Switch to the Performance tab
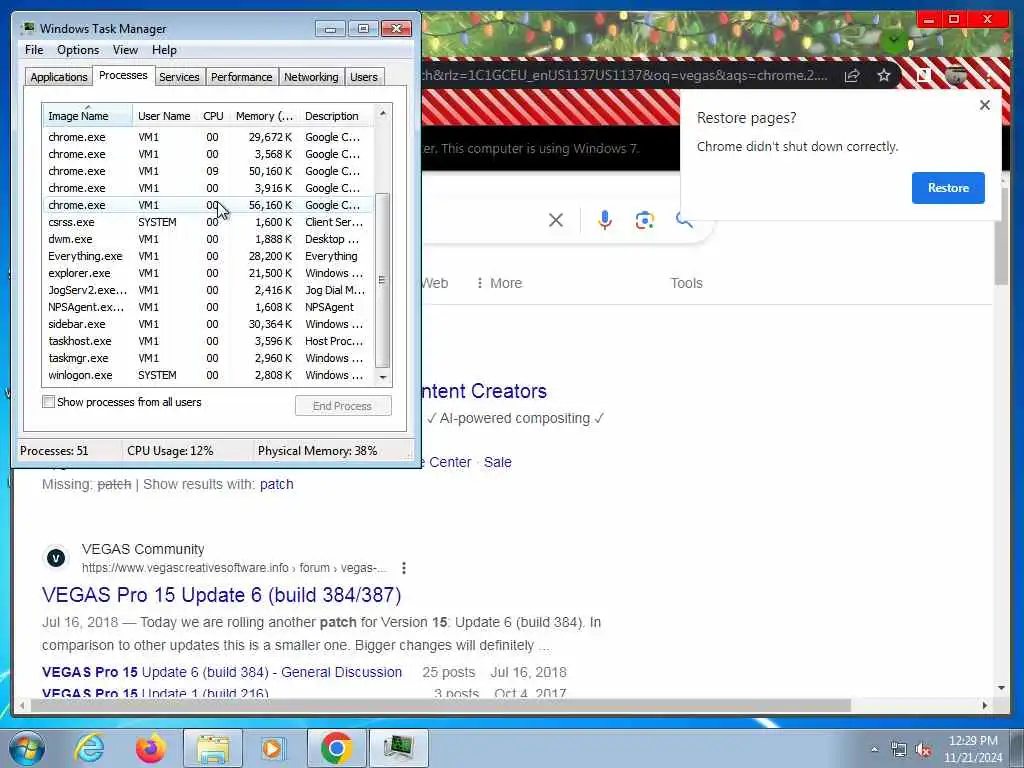Image resolution: width=1024 pixels, height=768 pixels. pos(242,77)
